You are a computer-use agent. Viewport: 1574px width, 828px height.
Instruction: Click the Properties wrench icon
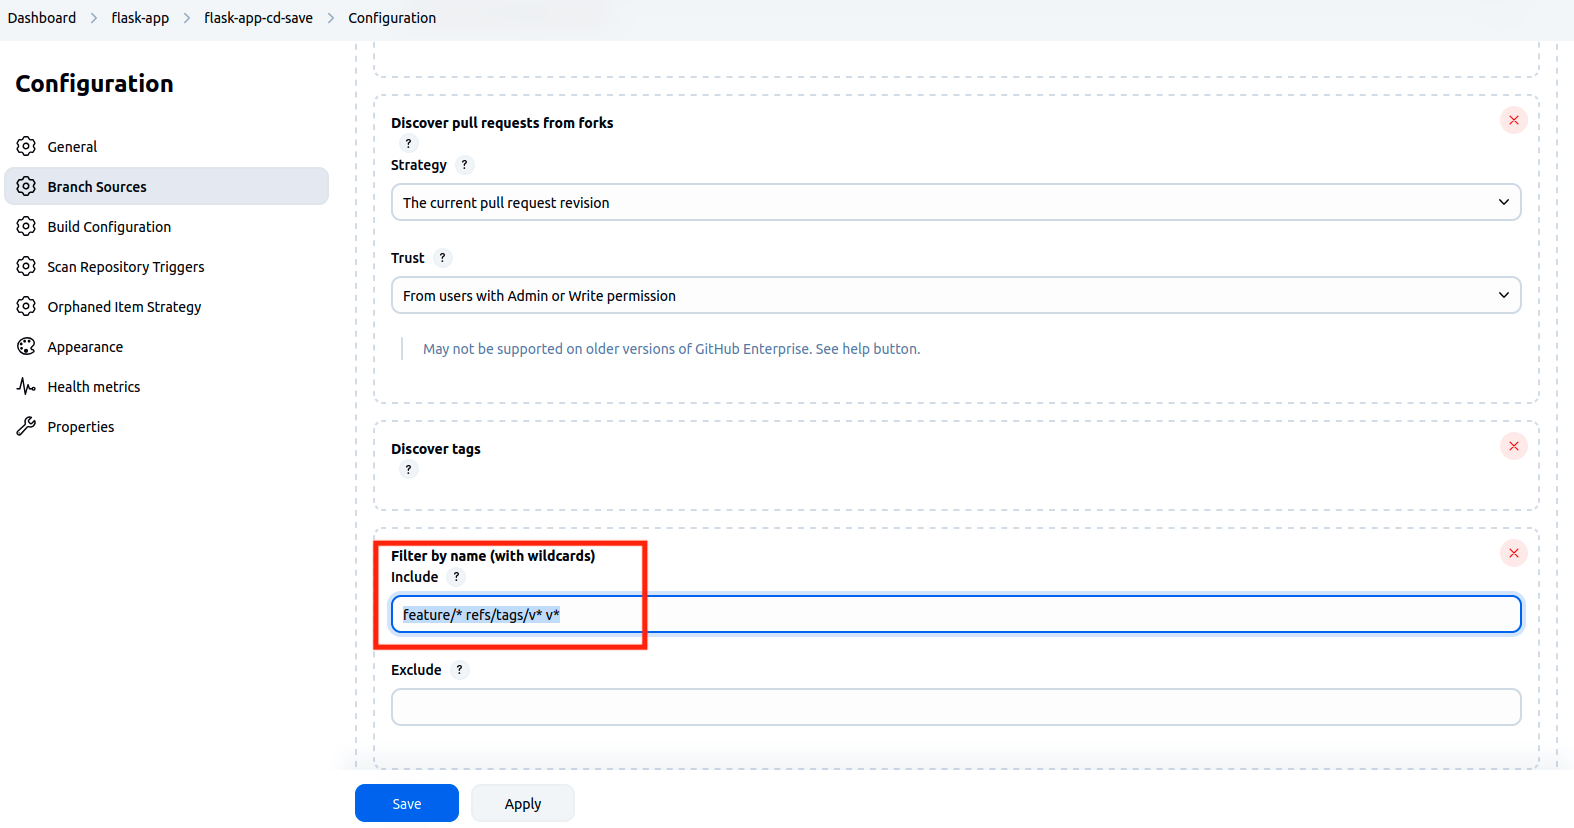click(x=26, y=427)
